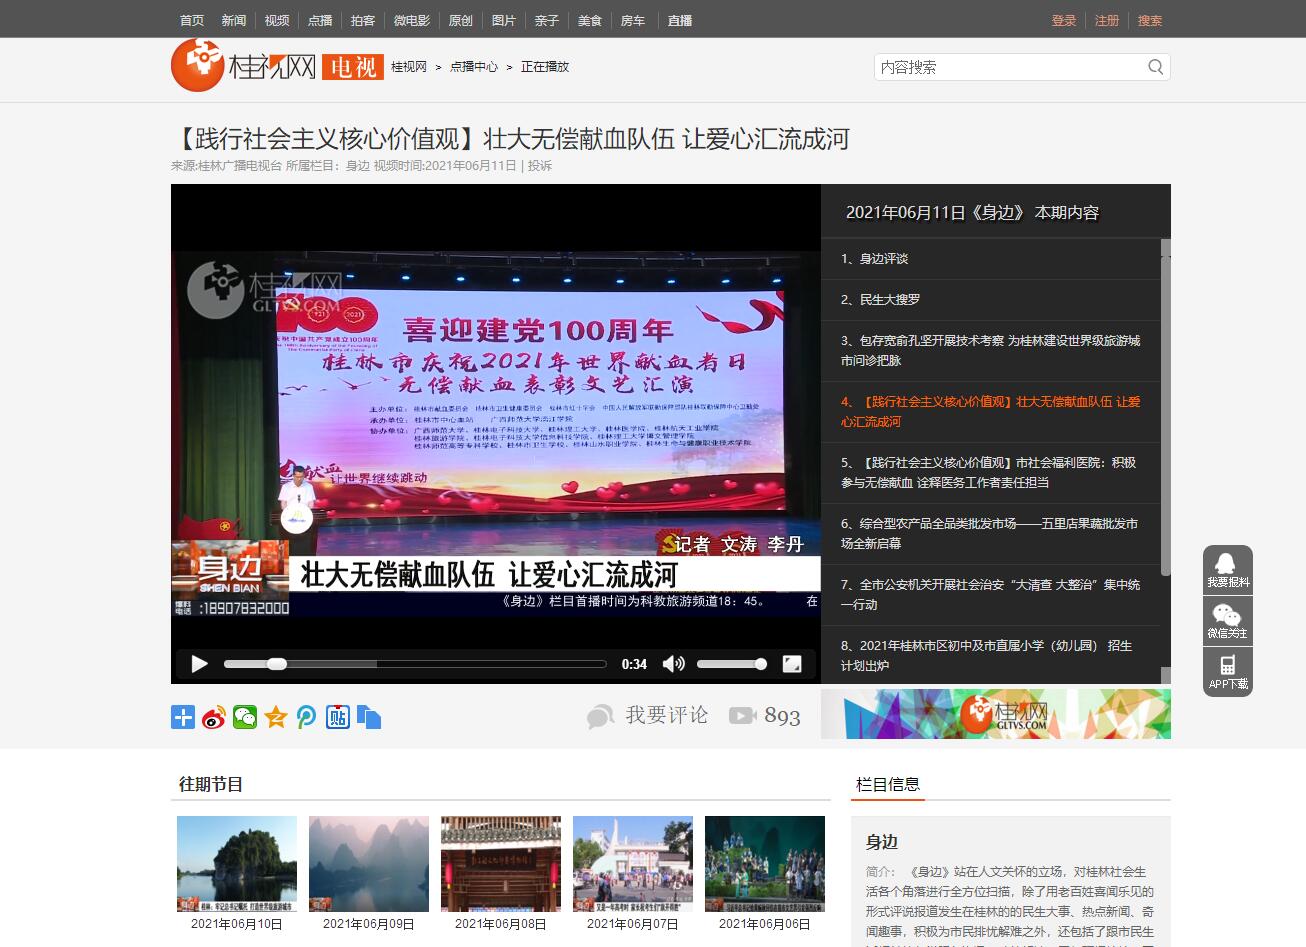1306x947 pixels.
Task: Click the search magnifier icon
Action: [x=1155, y=67]
